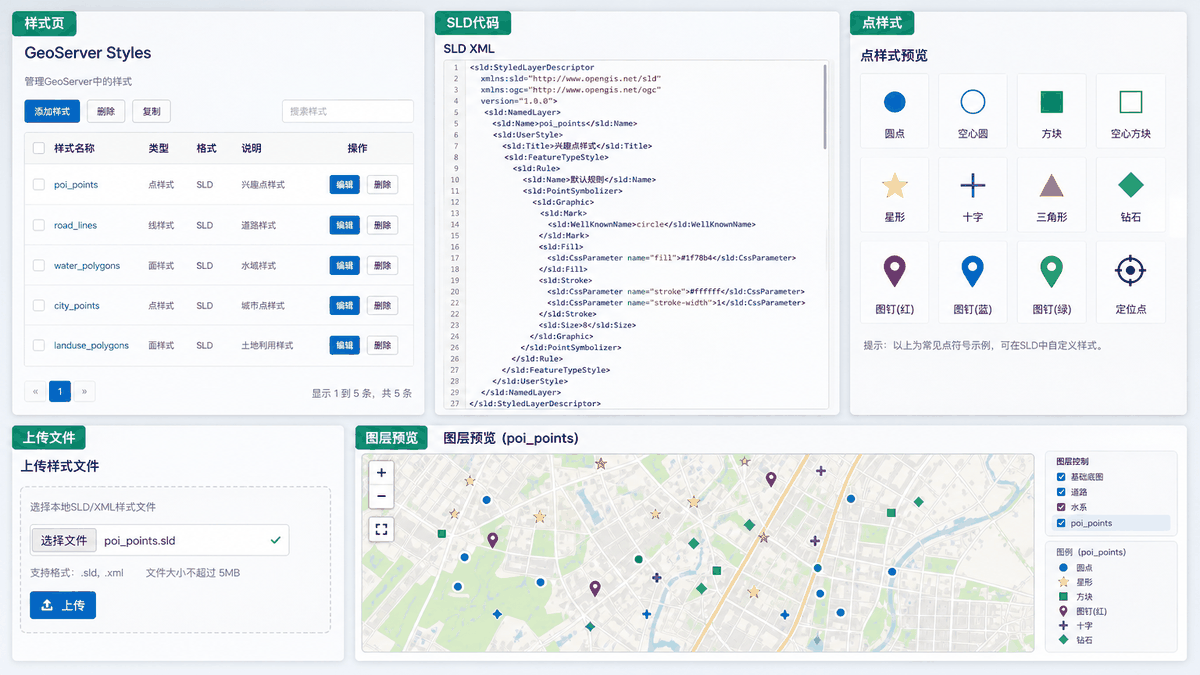This screenshot has width=1200, height=675.
Task: Click the SLD XML code editor scrollbar
Action: (825, 107)
